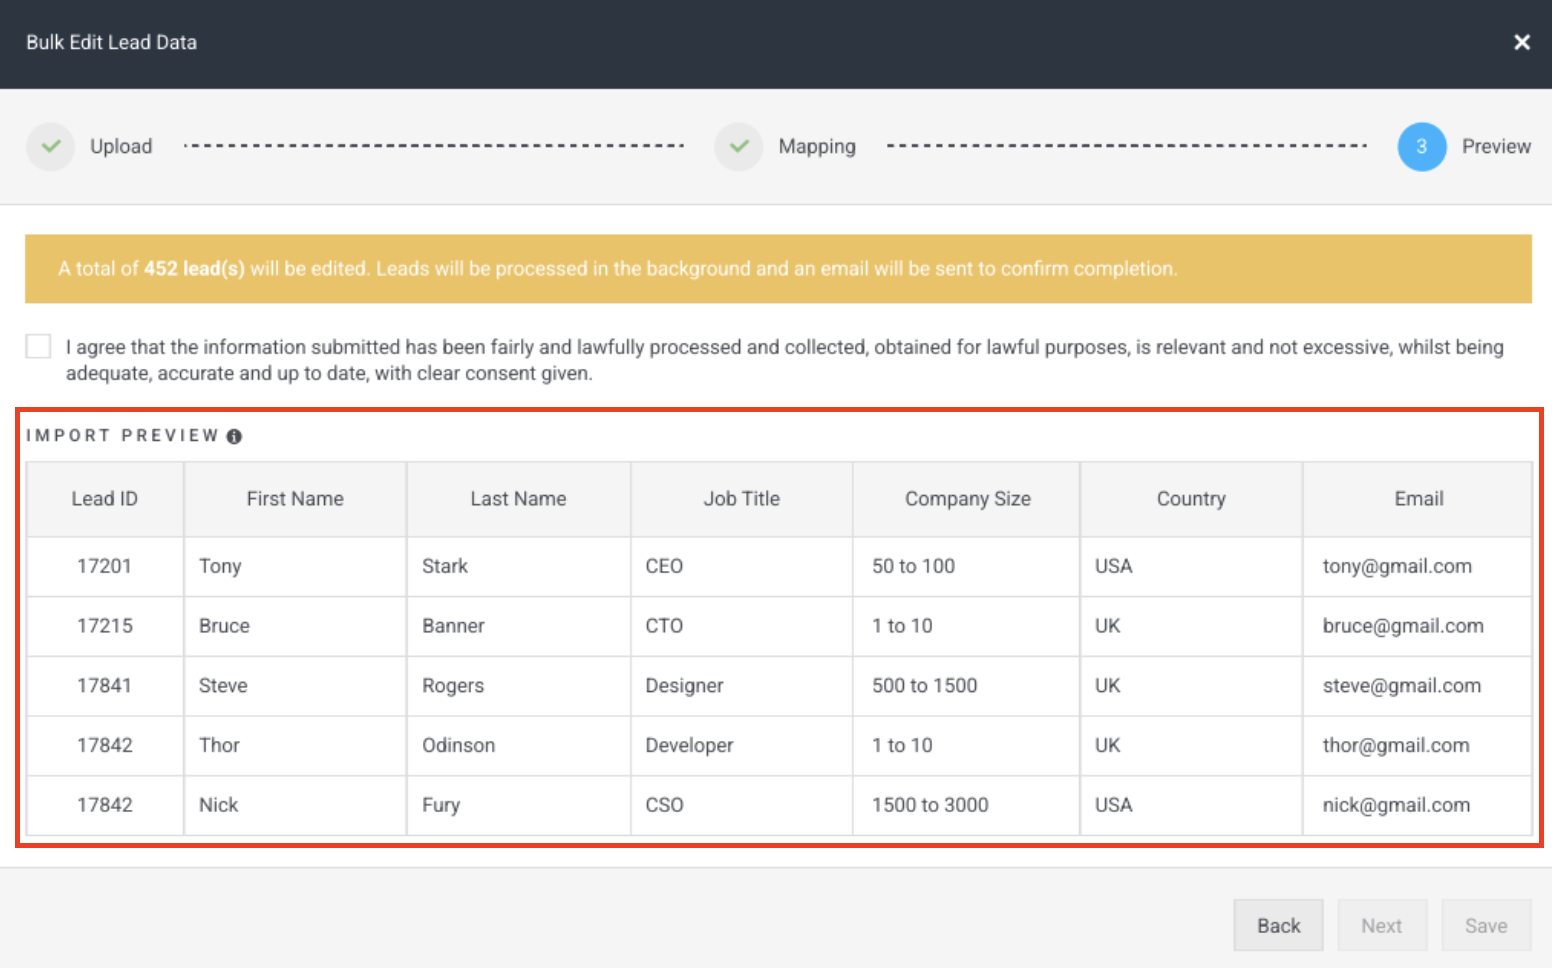Click the Country column header

click(1191, 499)
